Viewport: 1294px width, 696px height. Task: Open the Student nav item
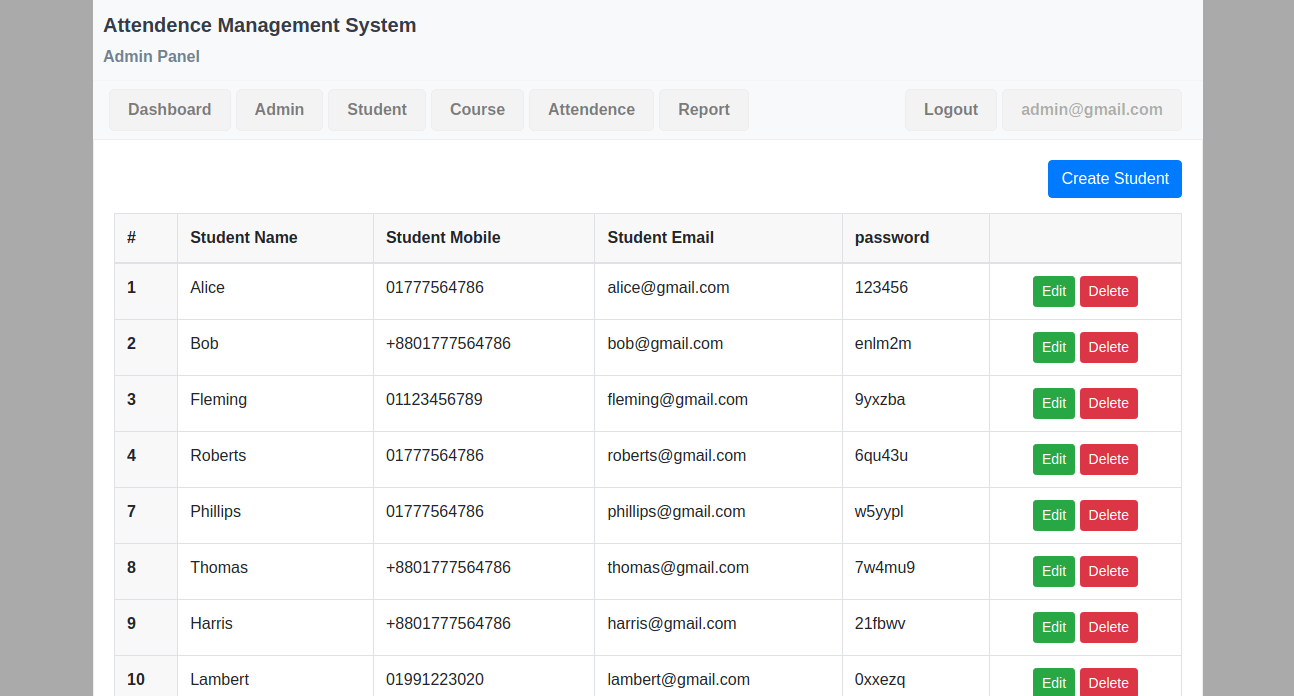tap(377, 110)
